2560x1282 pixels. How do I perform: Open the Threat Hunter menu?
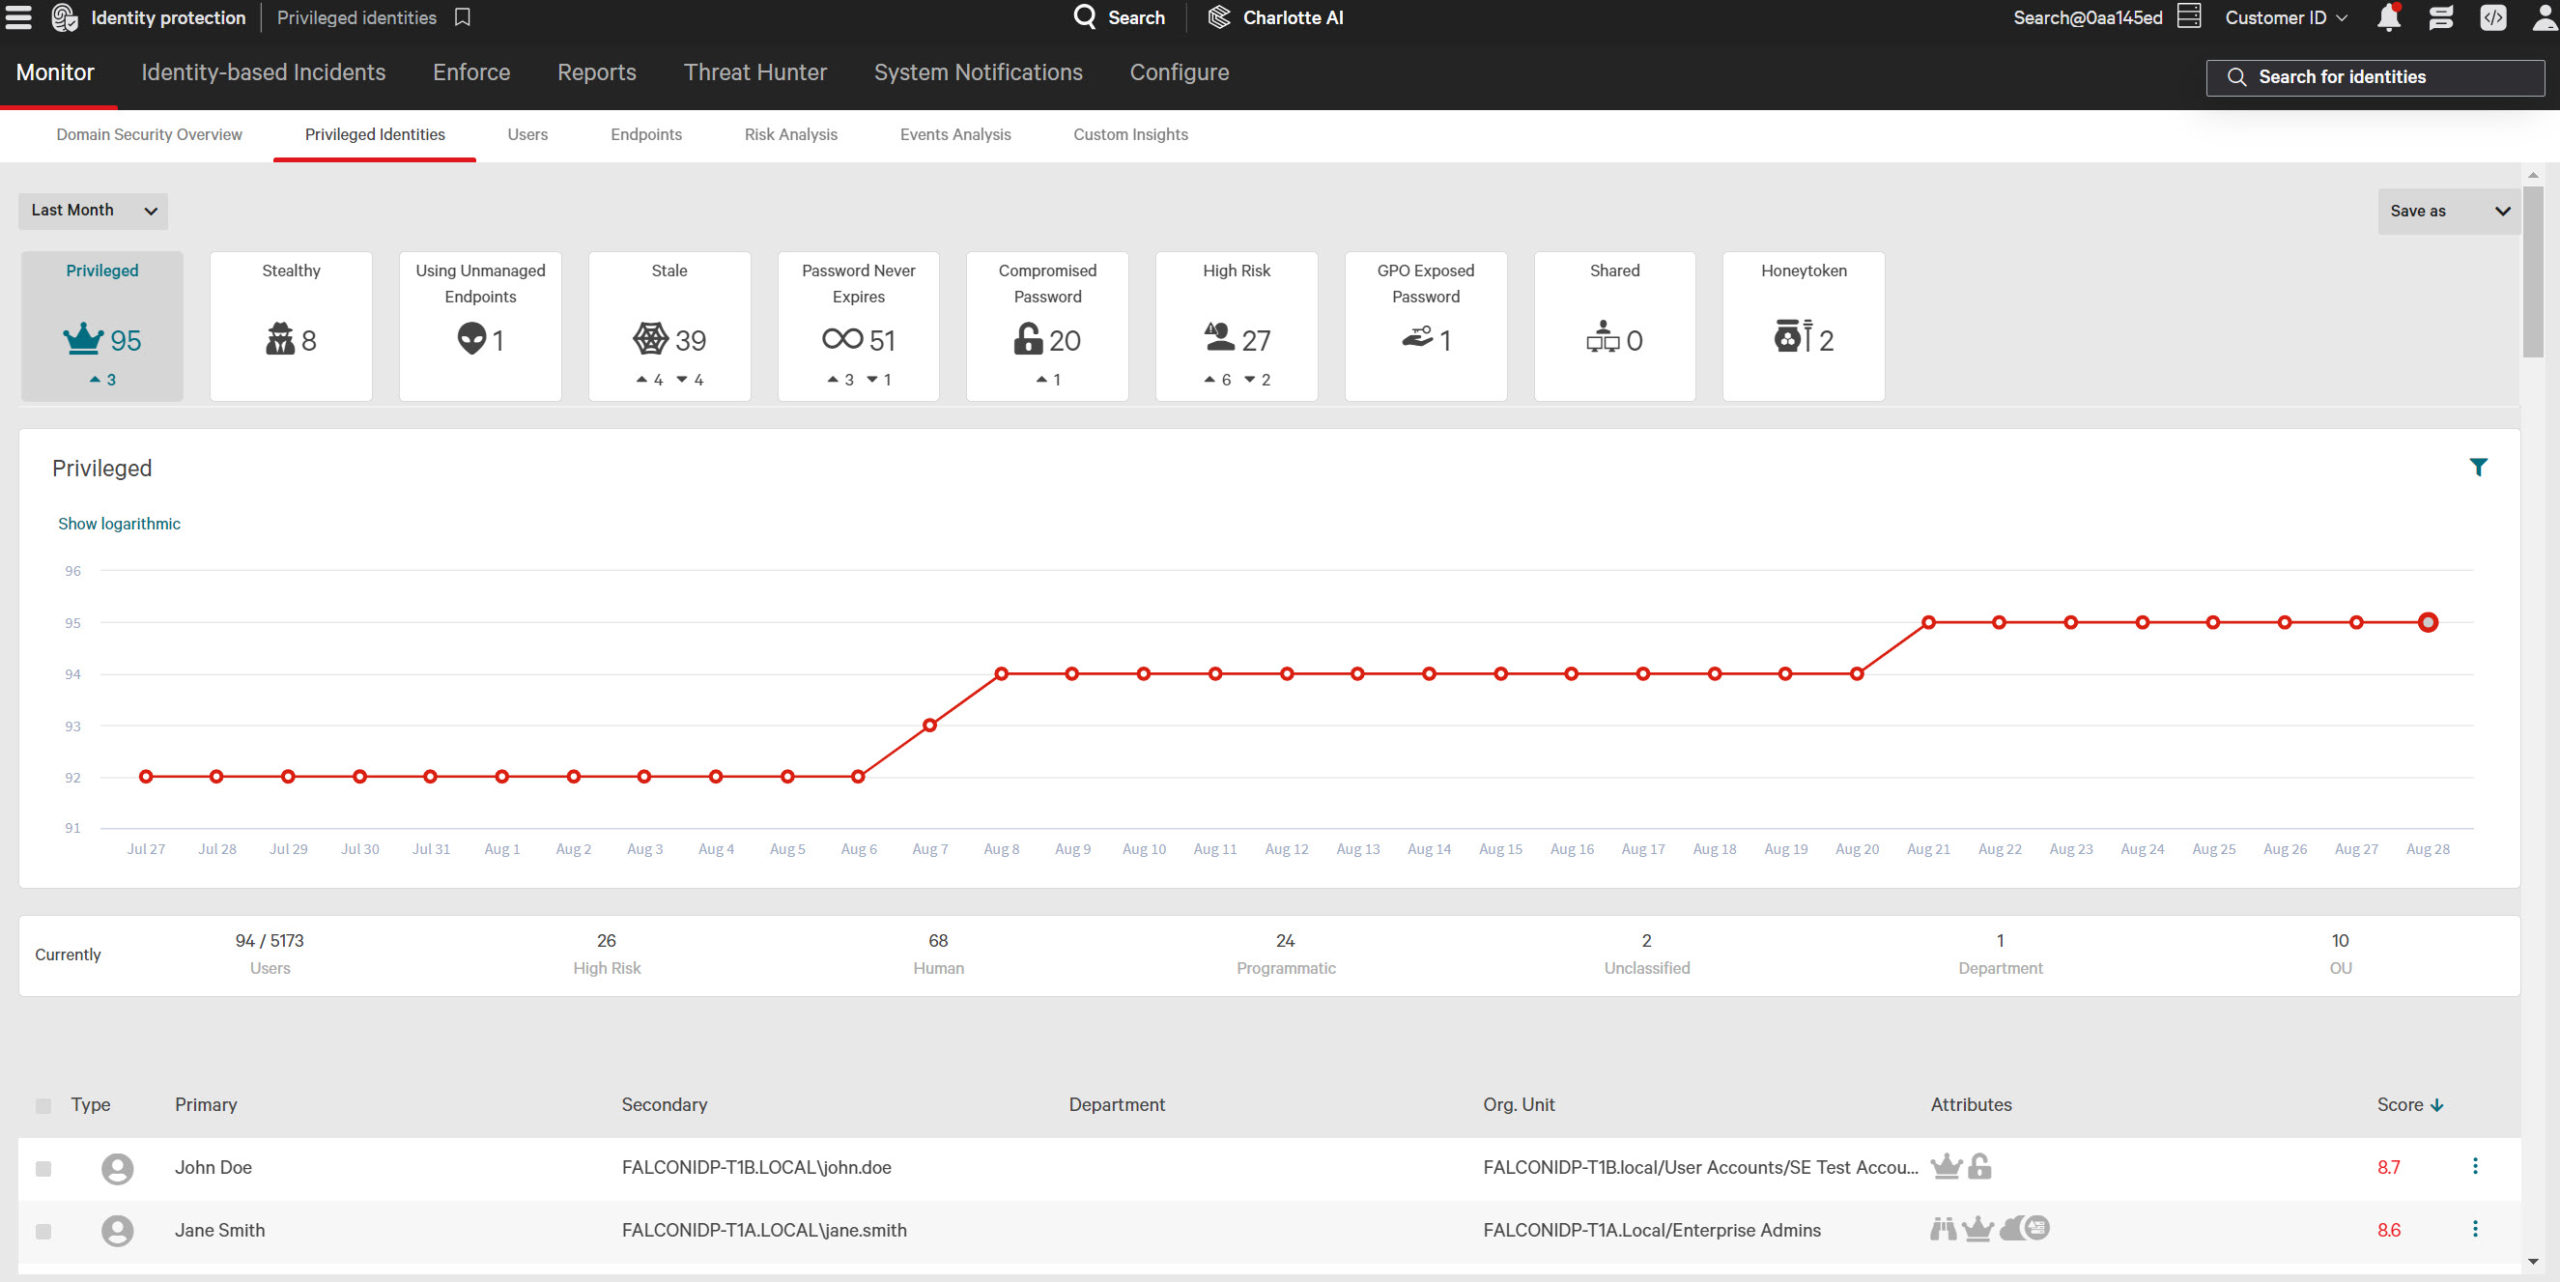[x=755, y=72]
